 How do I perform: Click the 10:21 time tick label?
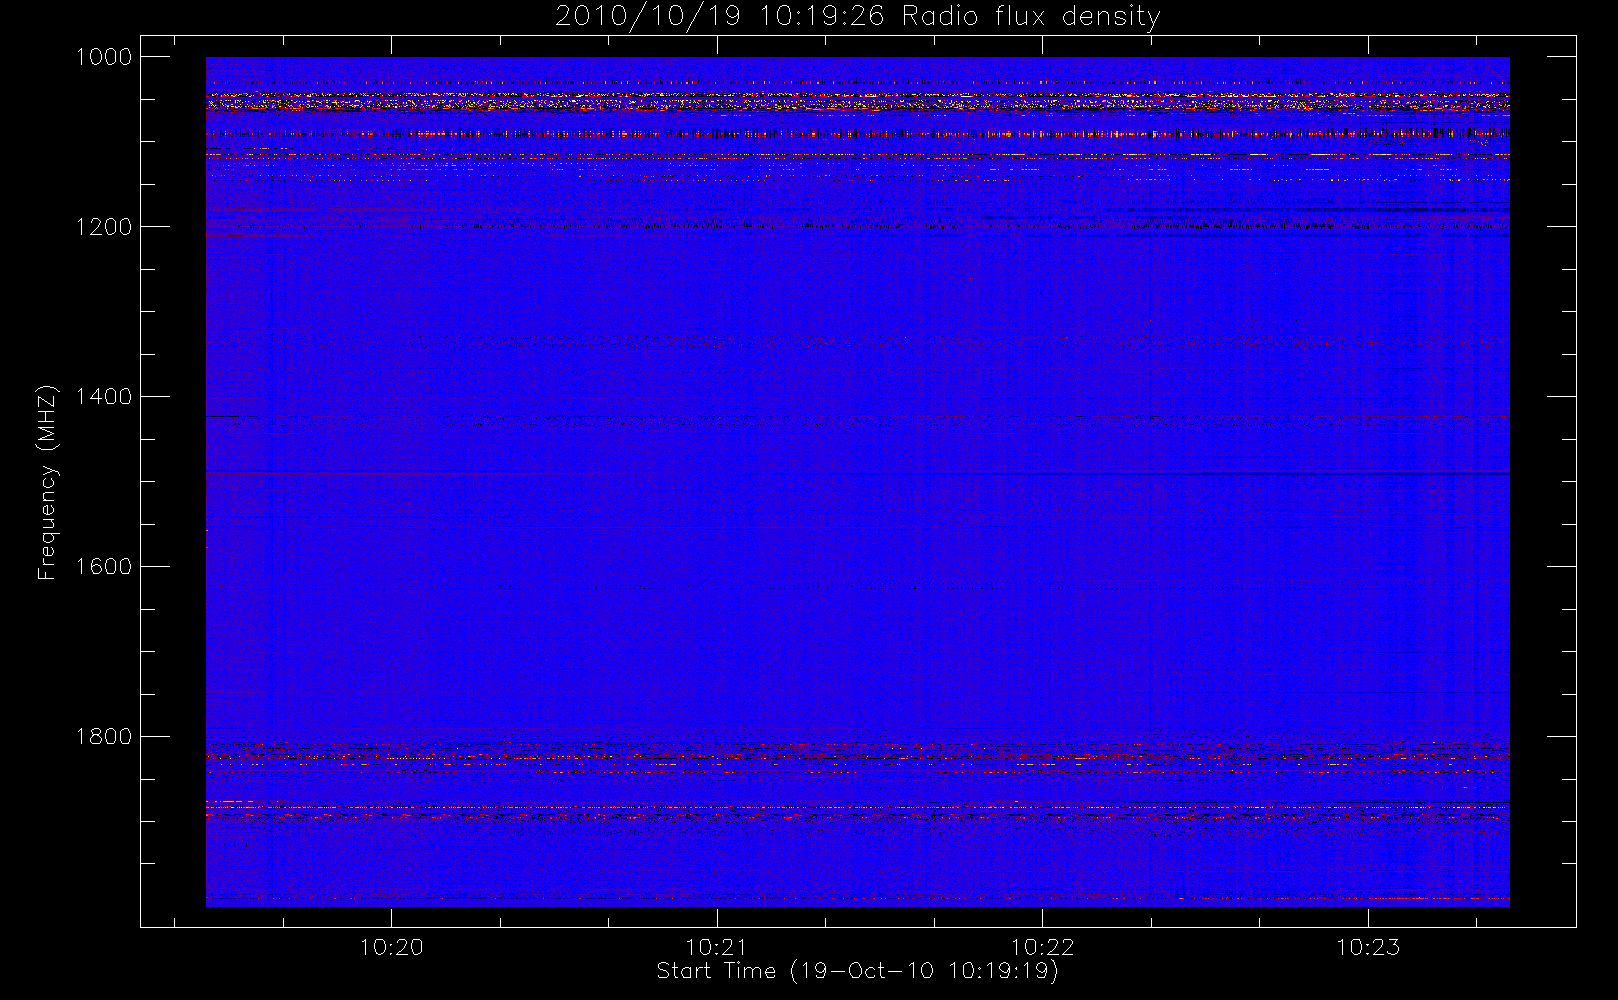point(717,947)
